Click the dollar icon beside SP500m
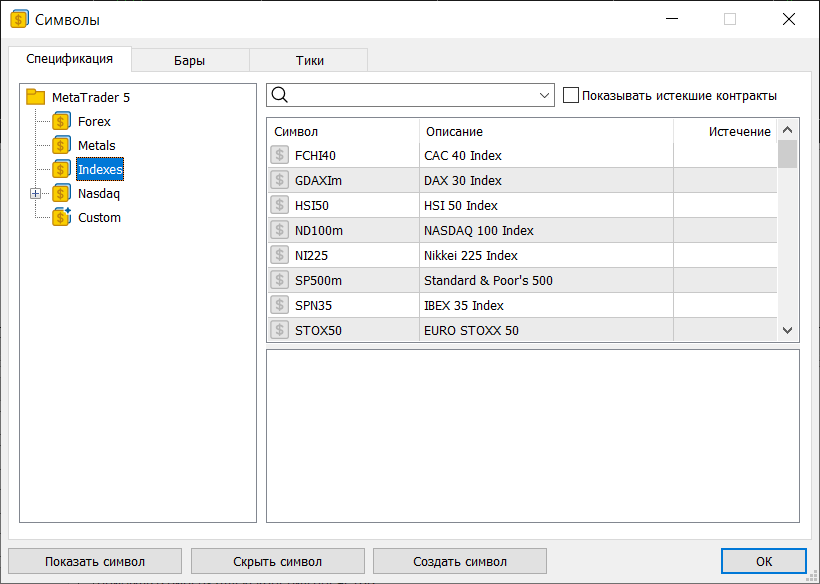 (279, 280)
